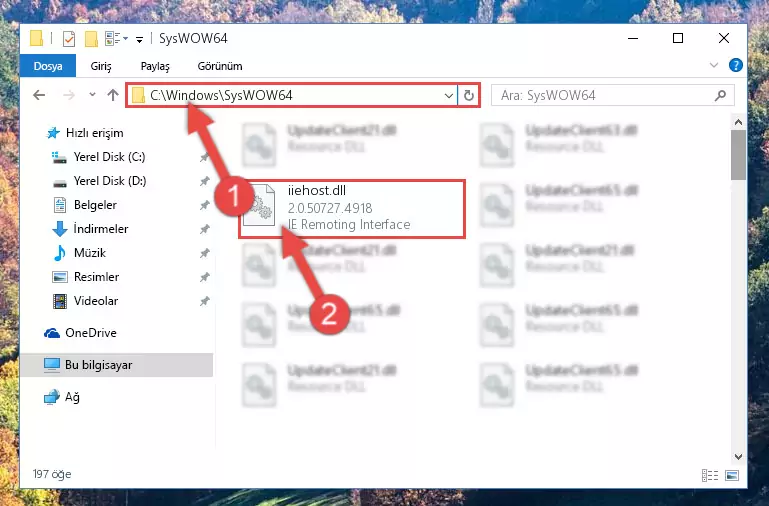The height and width of the screenshot is (506, 769).
Task: Open the Dosya file menu
Action: [x=48, y=66]
